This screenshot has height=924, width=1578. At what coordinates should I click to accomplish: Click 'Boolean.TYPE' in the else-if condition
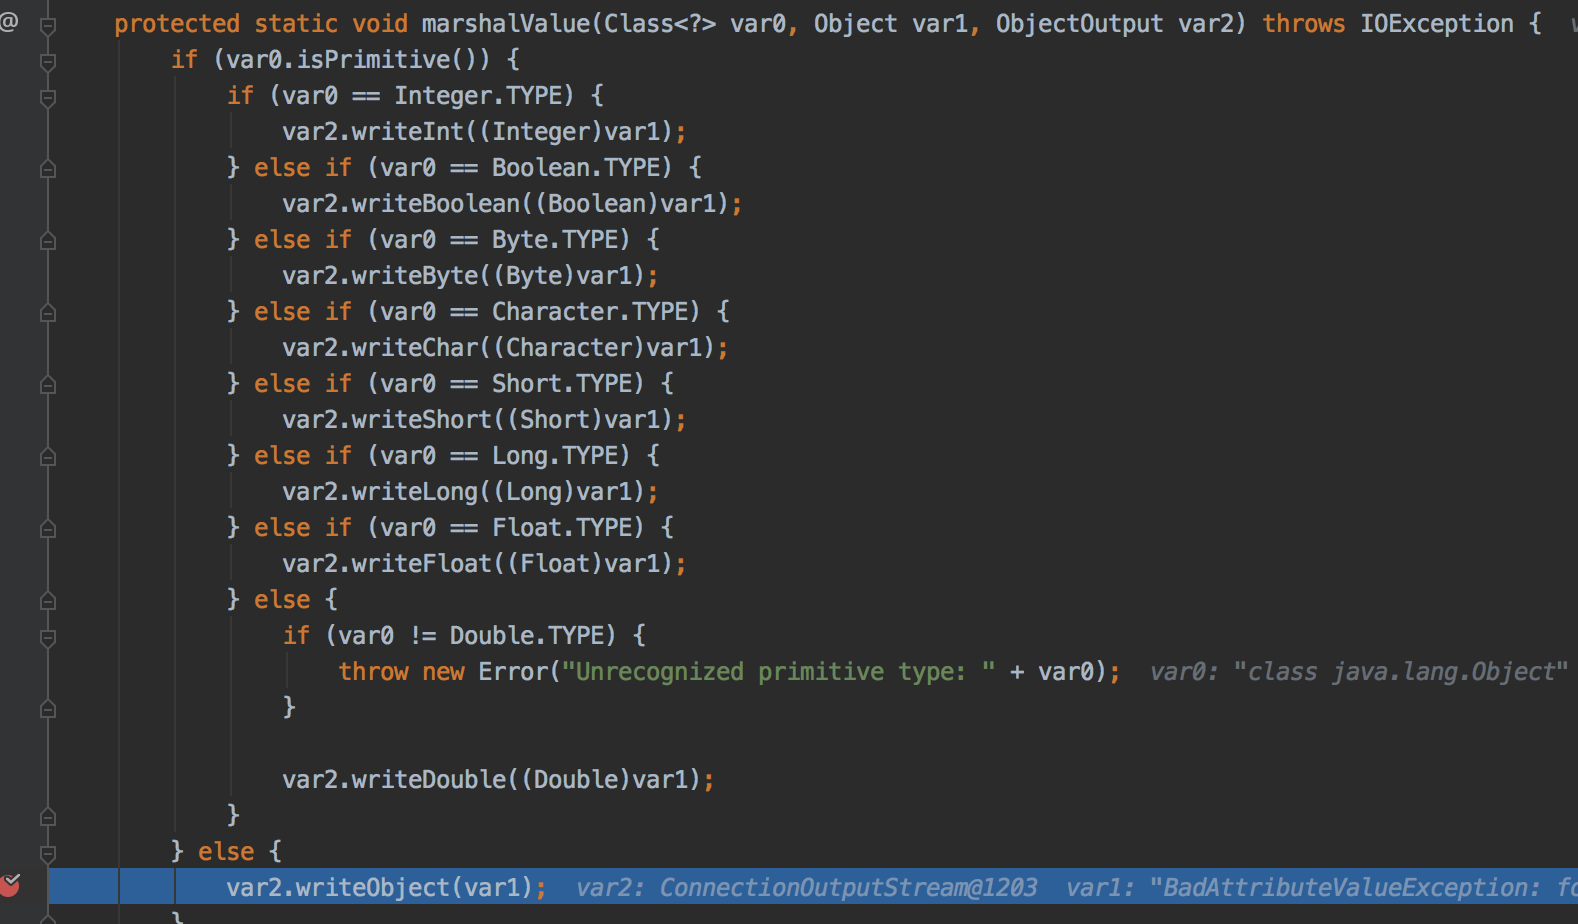[575, 168]
